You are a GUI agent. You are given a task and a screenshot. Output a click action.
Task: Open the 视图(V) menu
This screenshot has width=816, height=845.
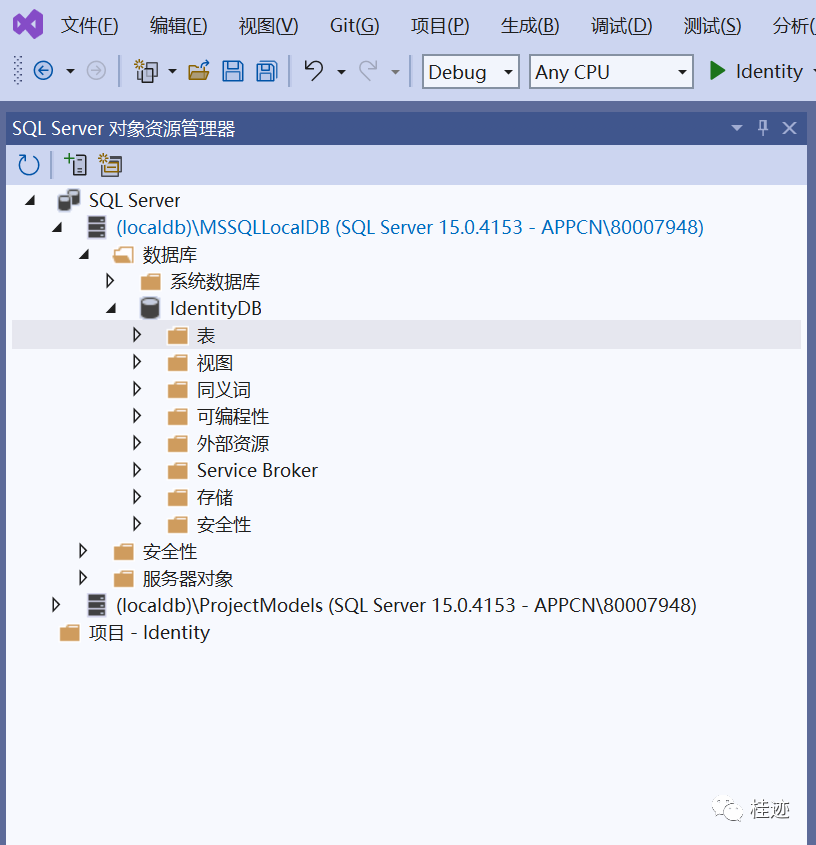click(x=268, y=25)
